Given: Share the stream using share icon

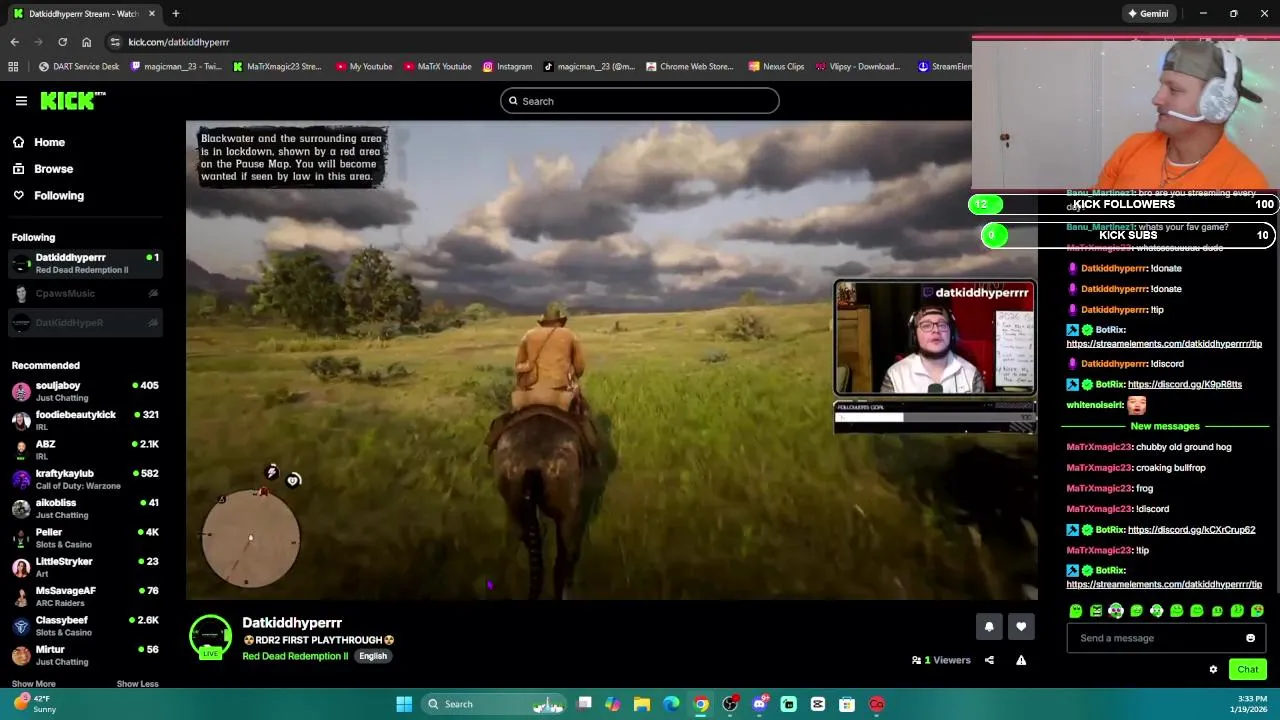Looking at the screenshot, I should point(989,660).
